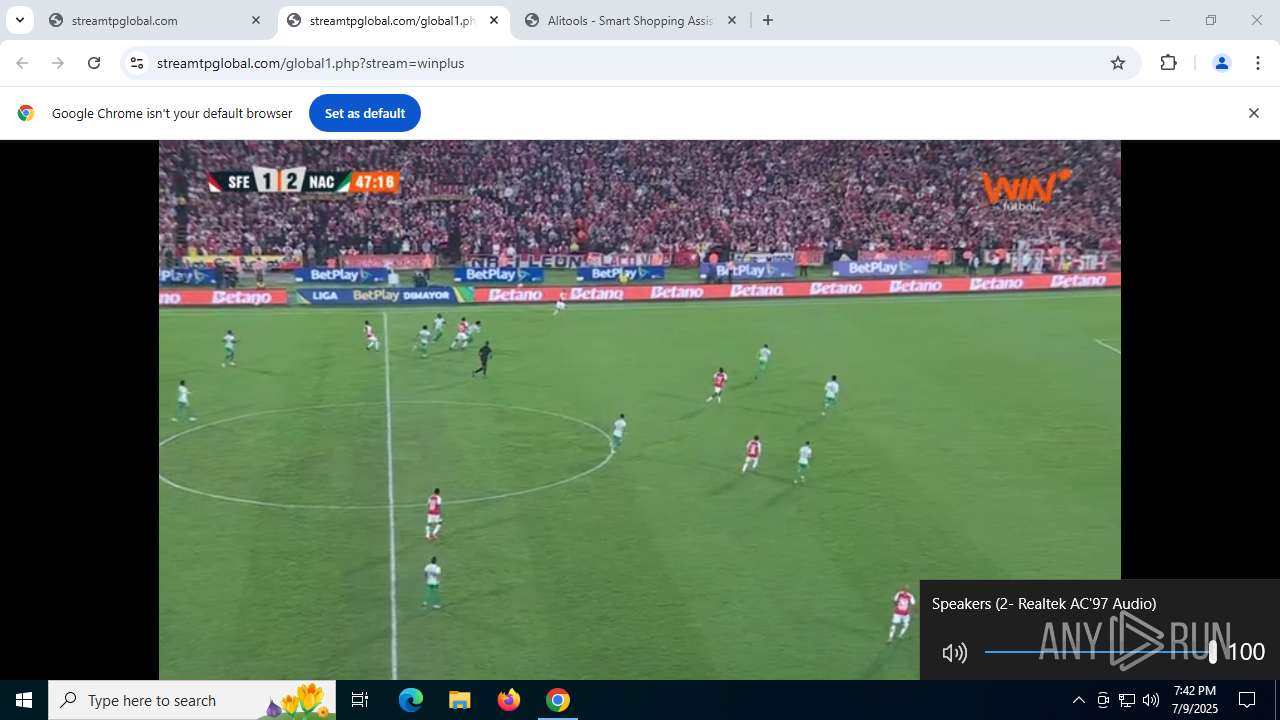Mute speakers using volume icon in flyout
The width and height of the screenshot is (1280, 720).
[954, 653]
